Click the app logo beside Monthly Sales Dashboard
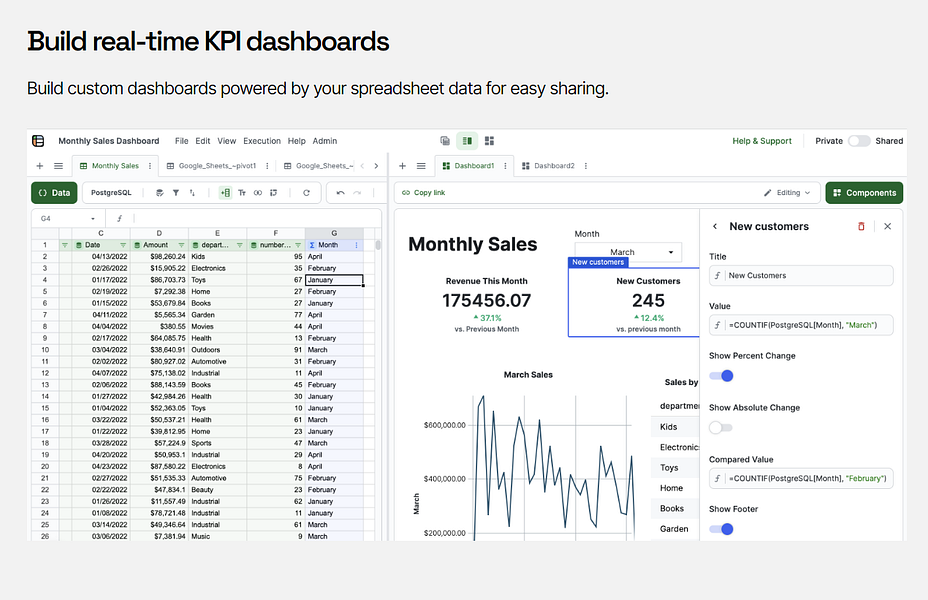Screen dimensions: 928x600 (x=38, y=141)
